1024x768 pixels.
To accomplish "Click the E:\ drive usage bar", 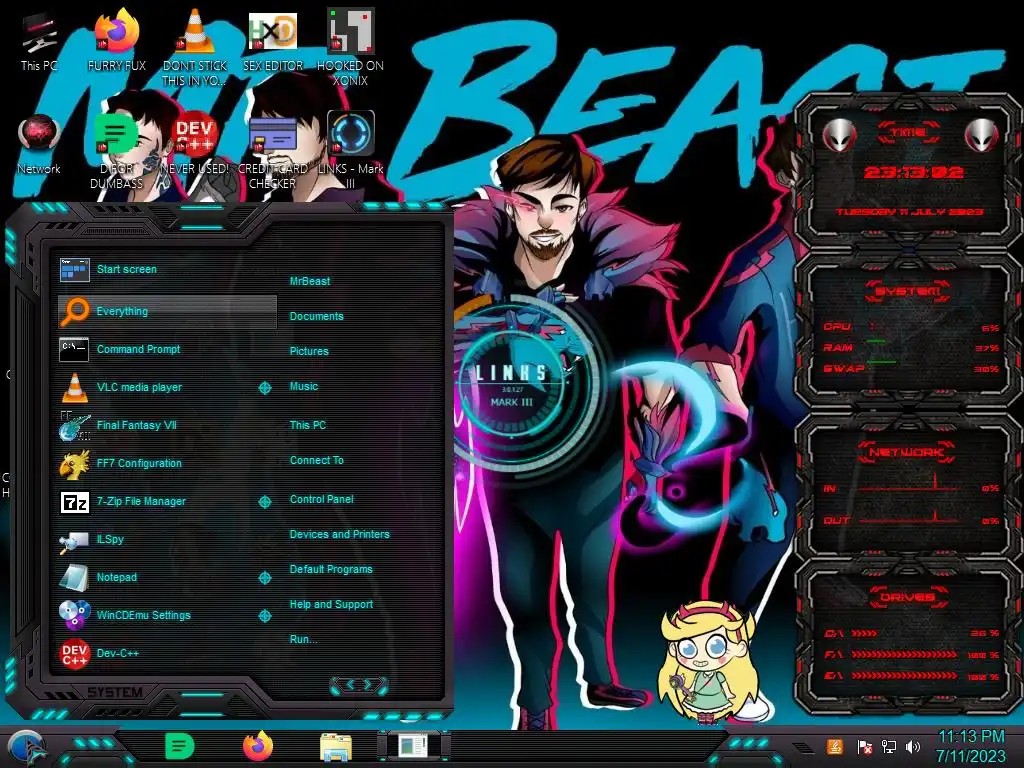I will coord(904,675).
